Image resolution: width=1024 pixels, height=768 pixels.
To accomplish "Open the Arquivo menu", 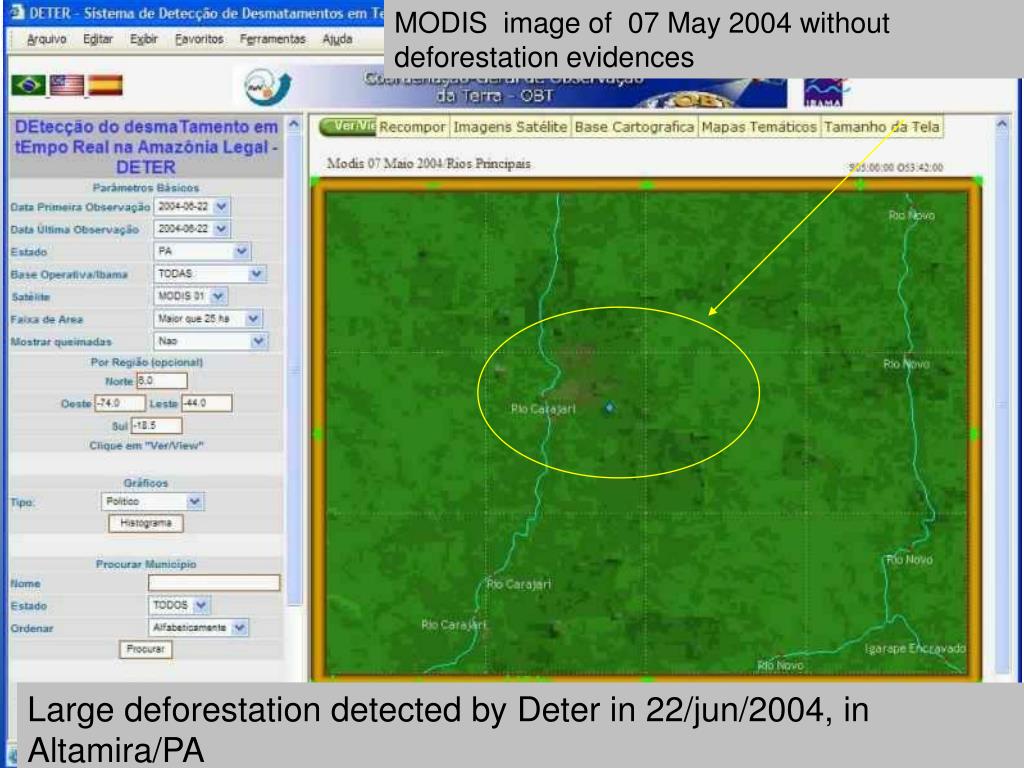I will click(46, 39).
